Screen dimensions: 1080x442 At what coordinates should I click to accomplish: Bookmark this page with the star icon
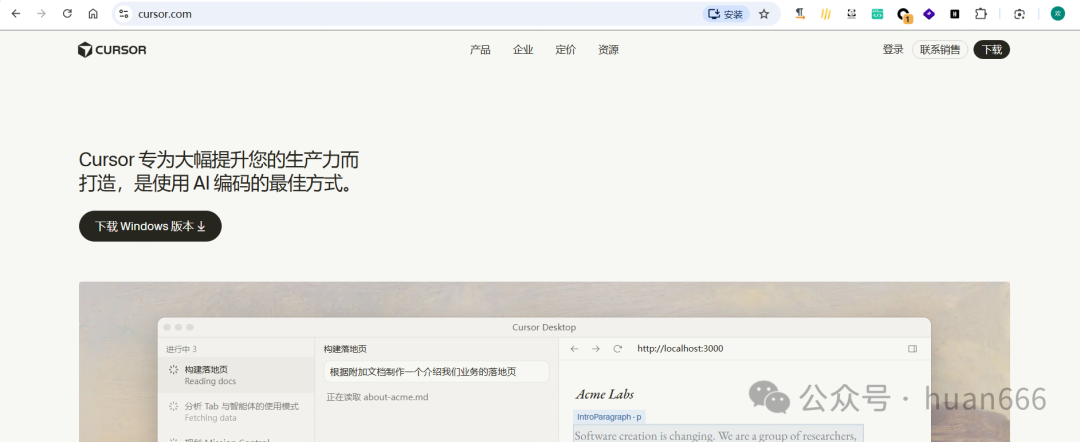click(764, 14)
